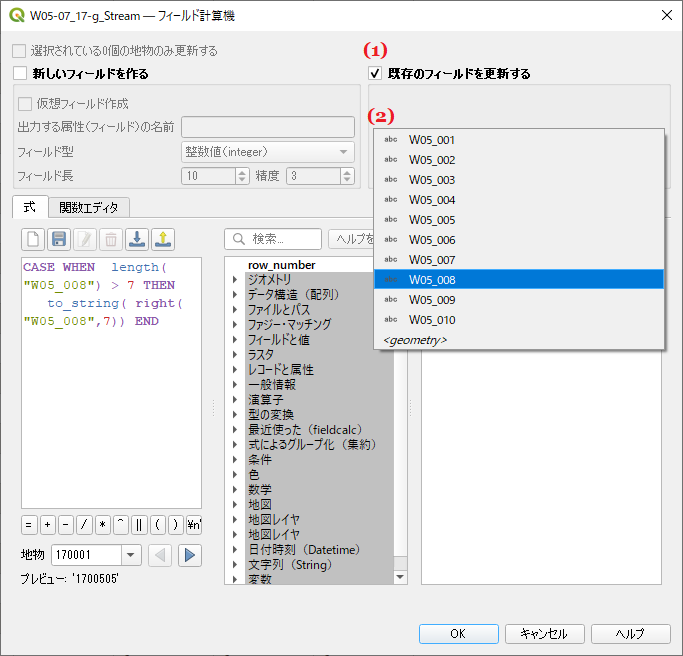Expand the ジオメトリ function group
The height and width of the screenshot is (656, 683).
pos(235,280)
